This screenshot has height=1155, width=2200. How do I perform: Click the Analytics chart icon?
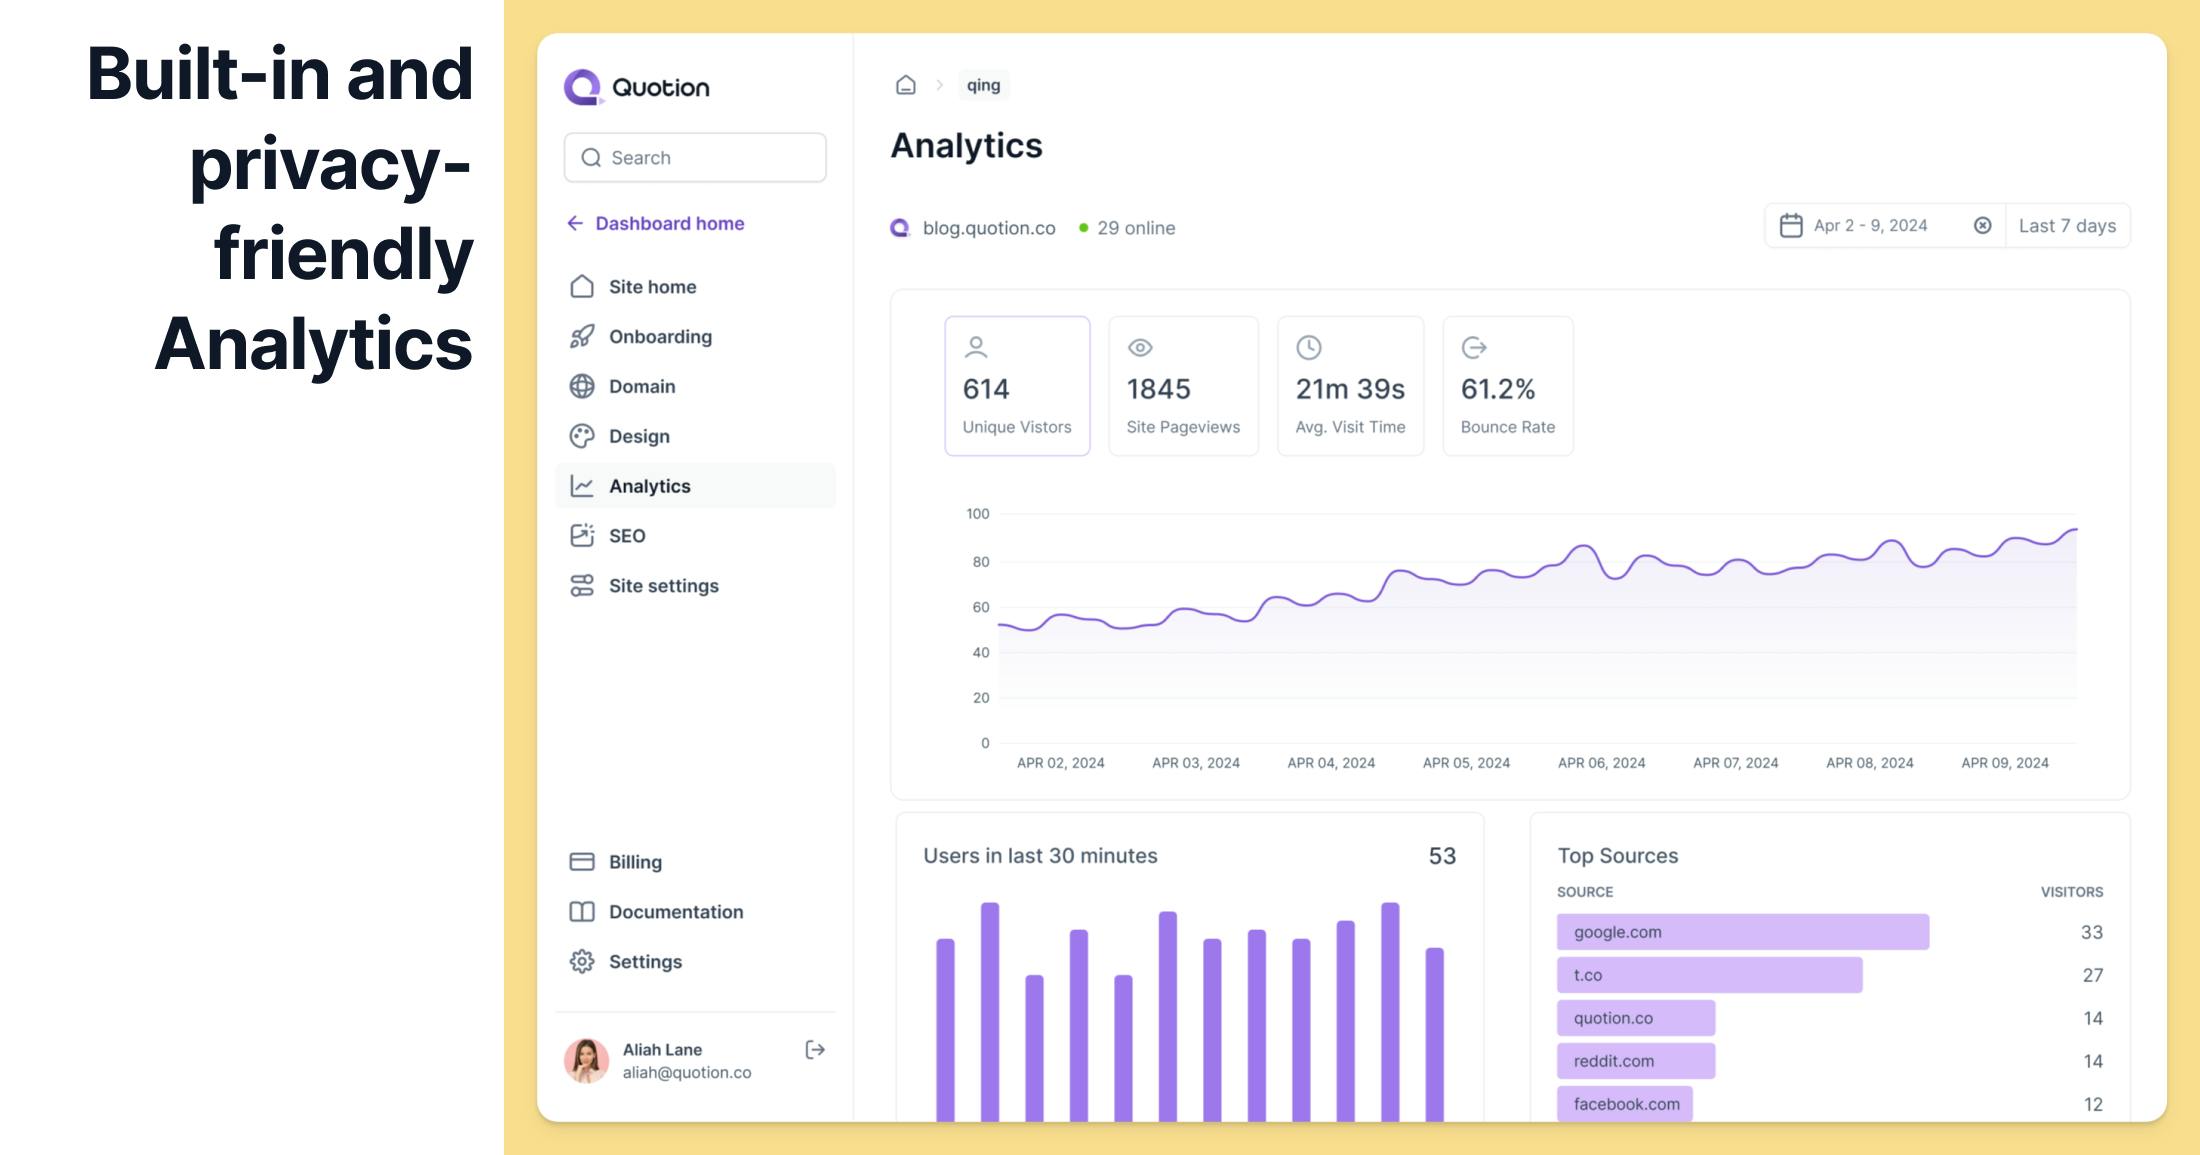pos(582,486)
